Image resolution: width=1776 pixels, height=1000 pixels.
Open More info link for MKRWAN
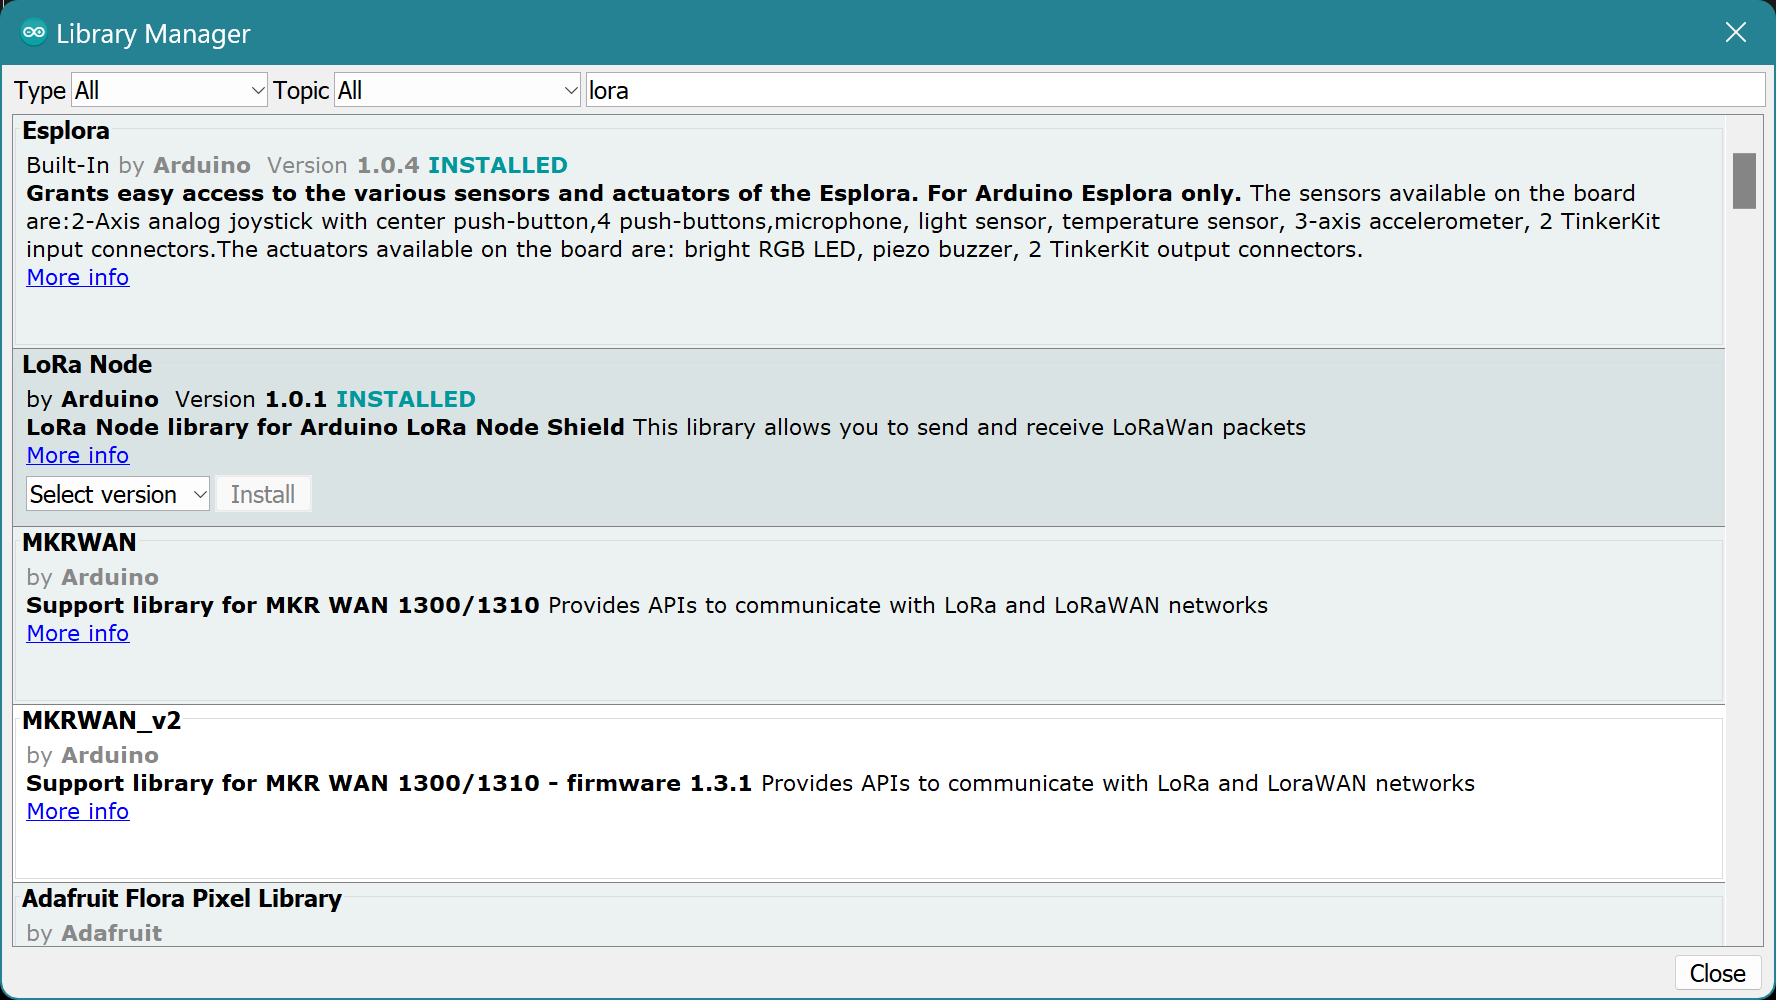[x=78, y=634]
